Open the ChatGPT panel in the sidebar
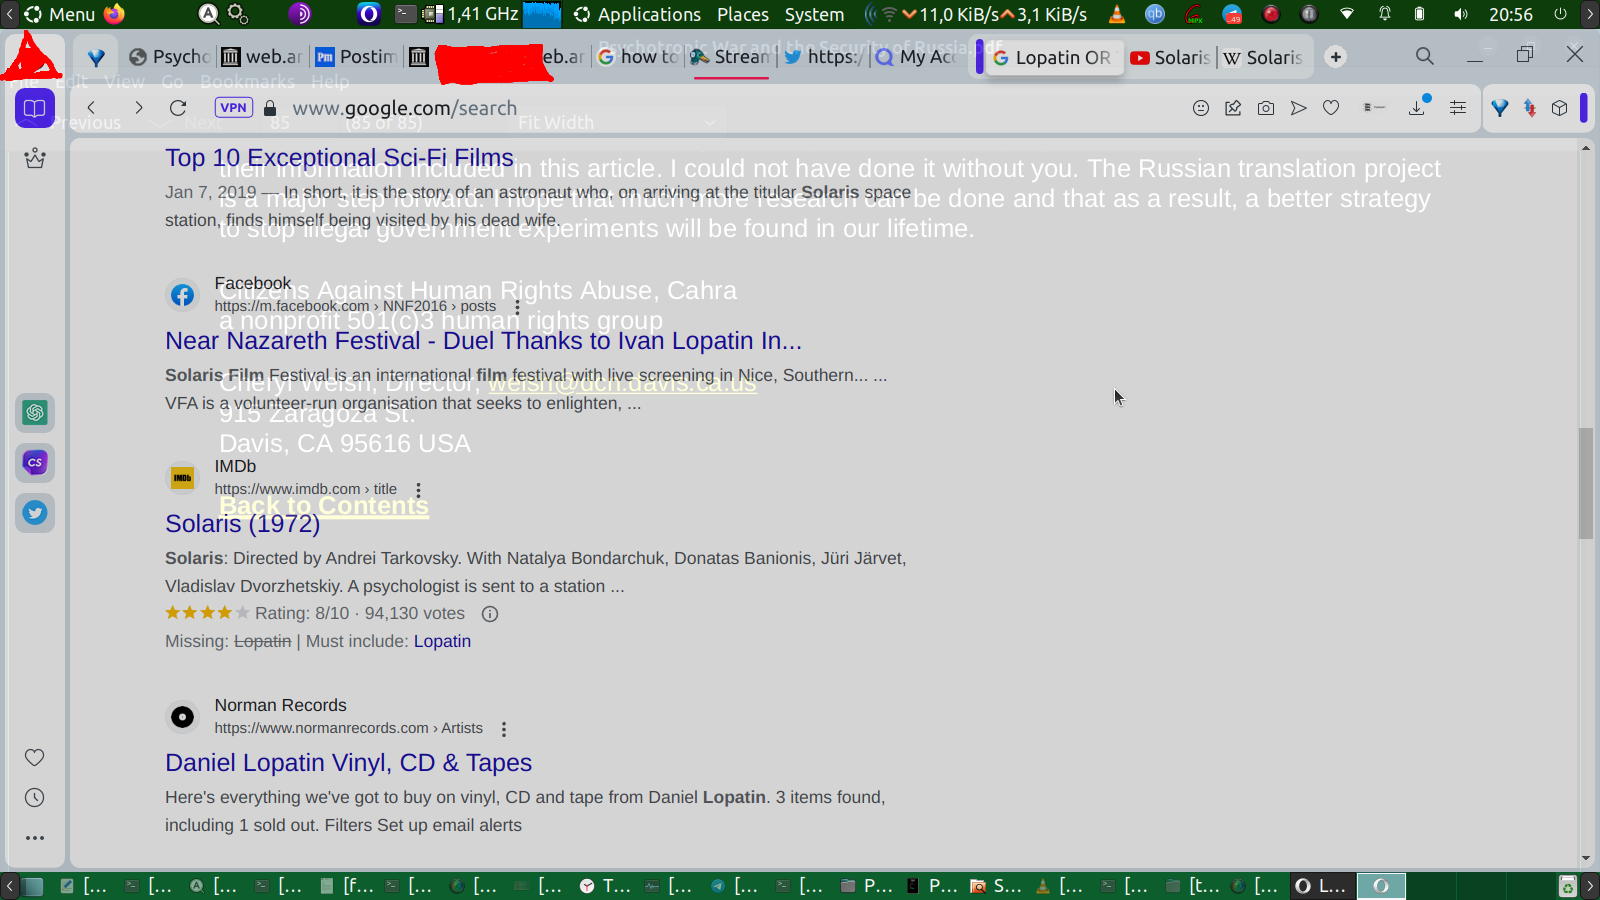 pos(35,413)
